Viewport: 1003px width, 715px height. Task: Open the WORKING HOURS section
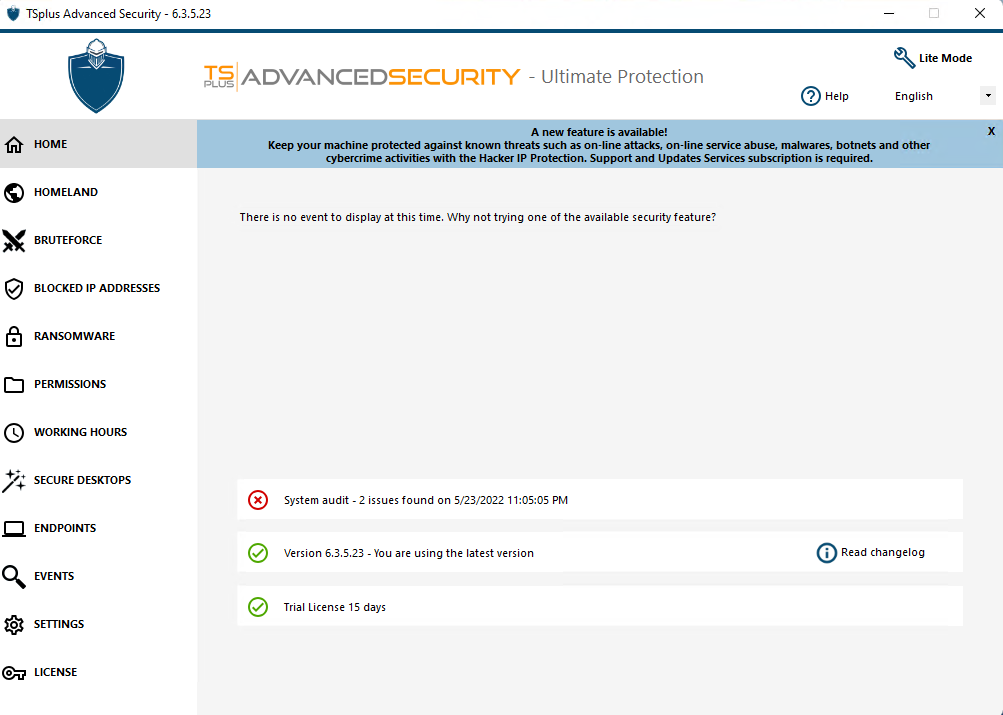[x=99, y=432]
